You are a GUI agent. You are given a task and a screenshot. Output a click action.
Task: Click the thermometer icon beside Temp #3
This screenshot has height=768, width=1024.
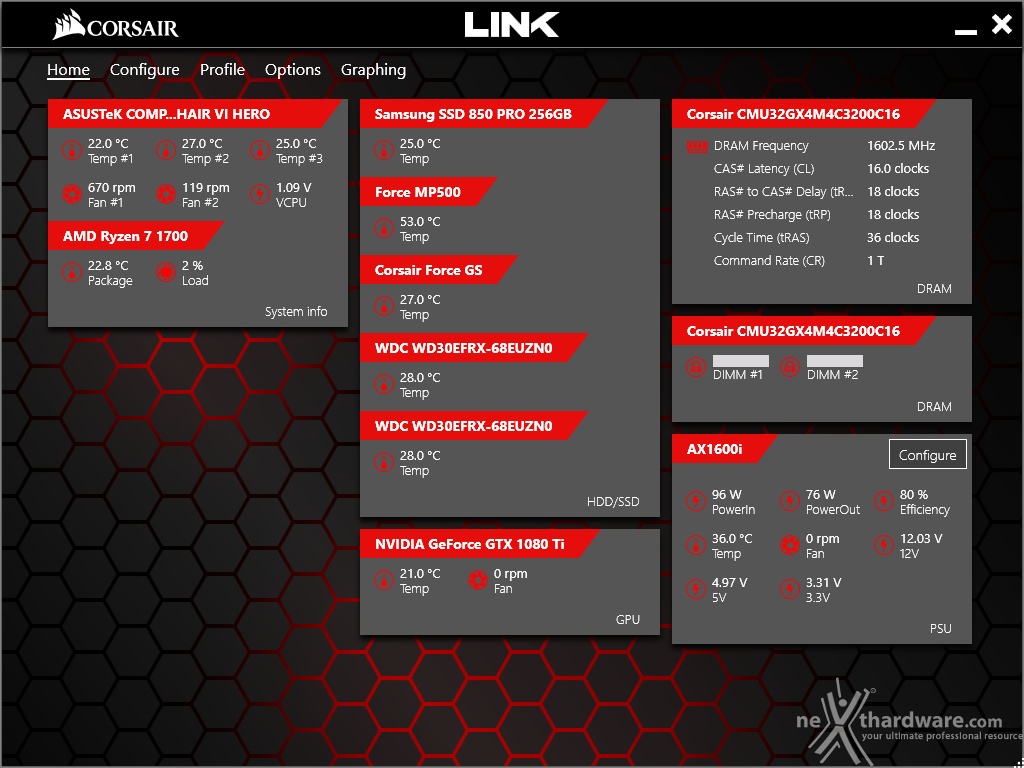click(x=260, y=151)
